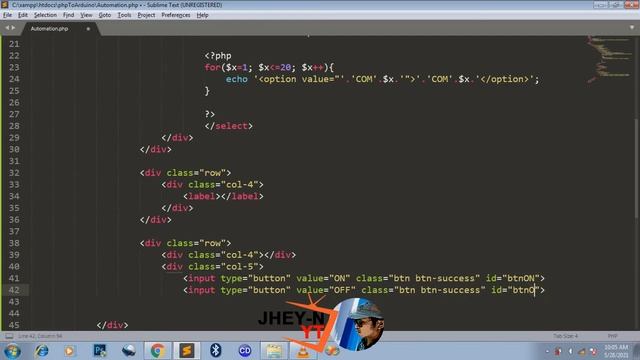Open the Project menu
The height and width of the screenshot is (360, 640).
pos(146,15)
